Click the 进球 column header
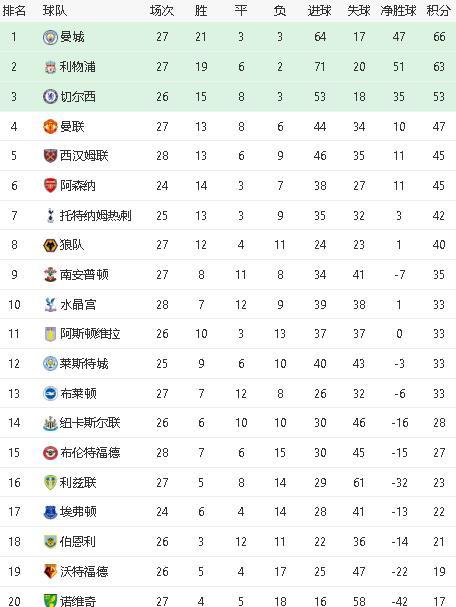 319,10
